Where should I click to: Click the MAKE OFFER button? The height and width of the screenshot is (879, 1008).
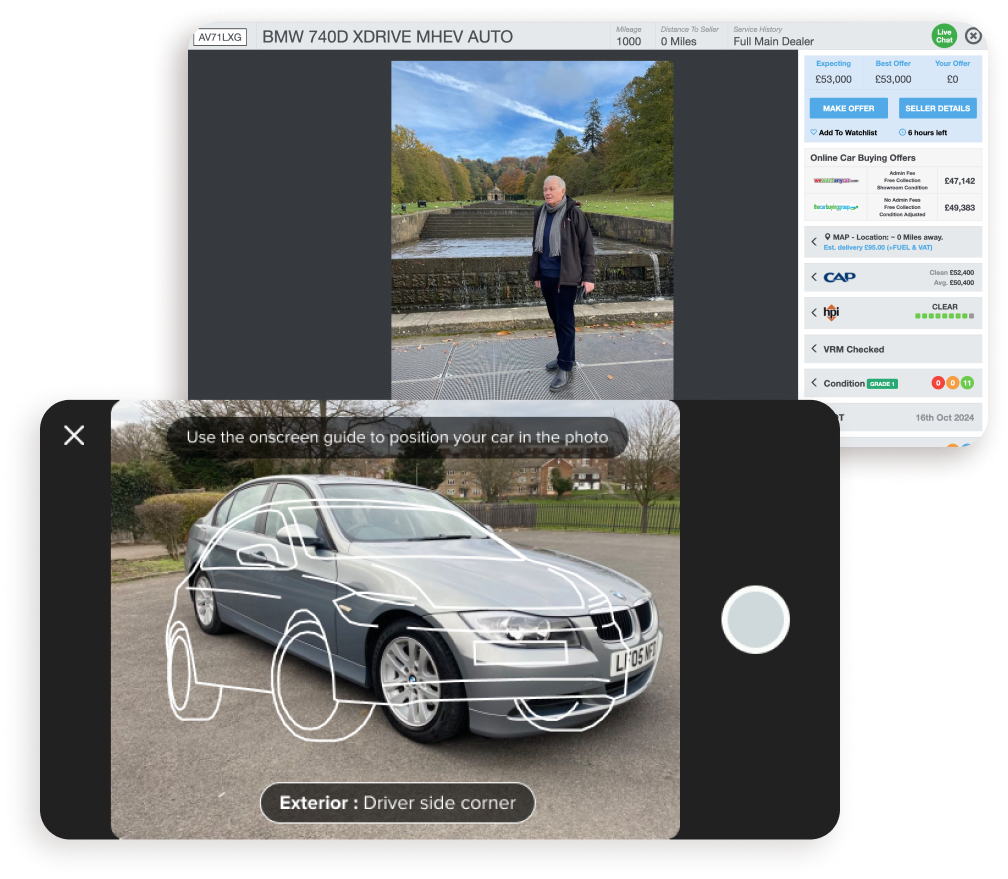pyautogui.click(x=849, y=108)
